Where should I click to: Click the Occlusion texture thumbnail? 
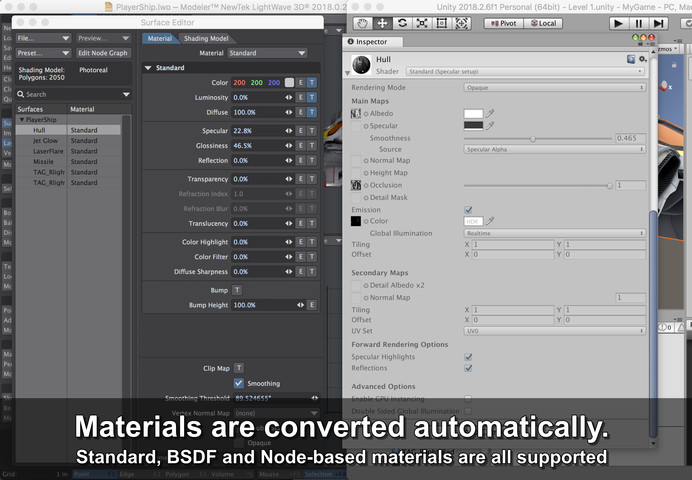(x=356, y=185)
